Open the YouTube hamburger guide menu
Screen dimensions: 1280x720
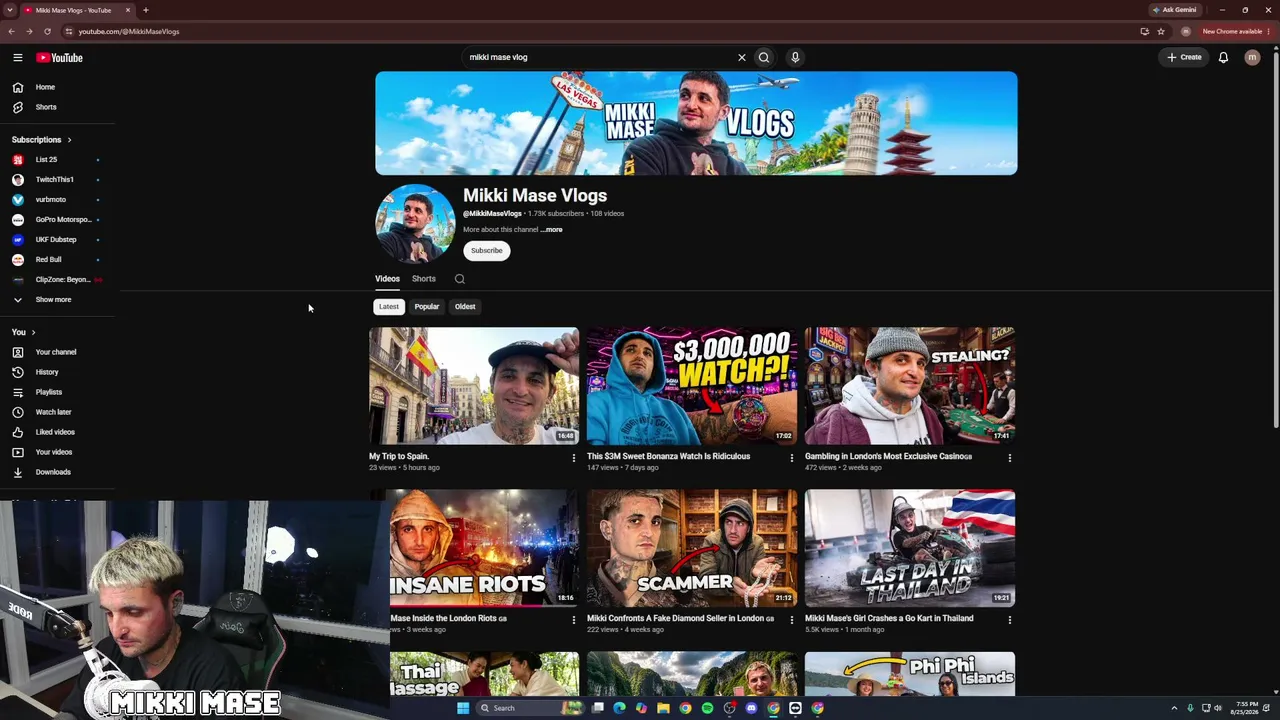pos(17,57)
